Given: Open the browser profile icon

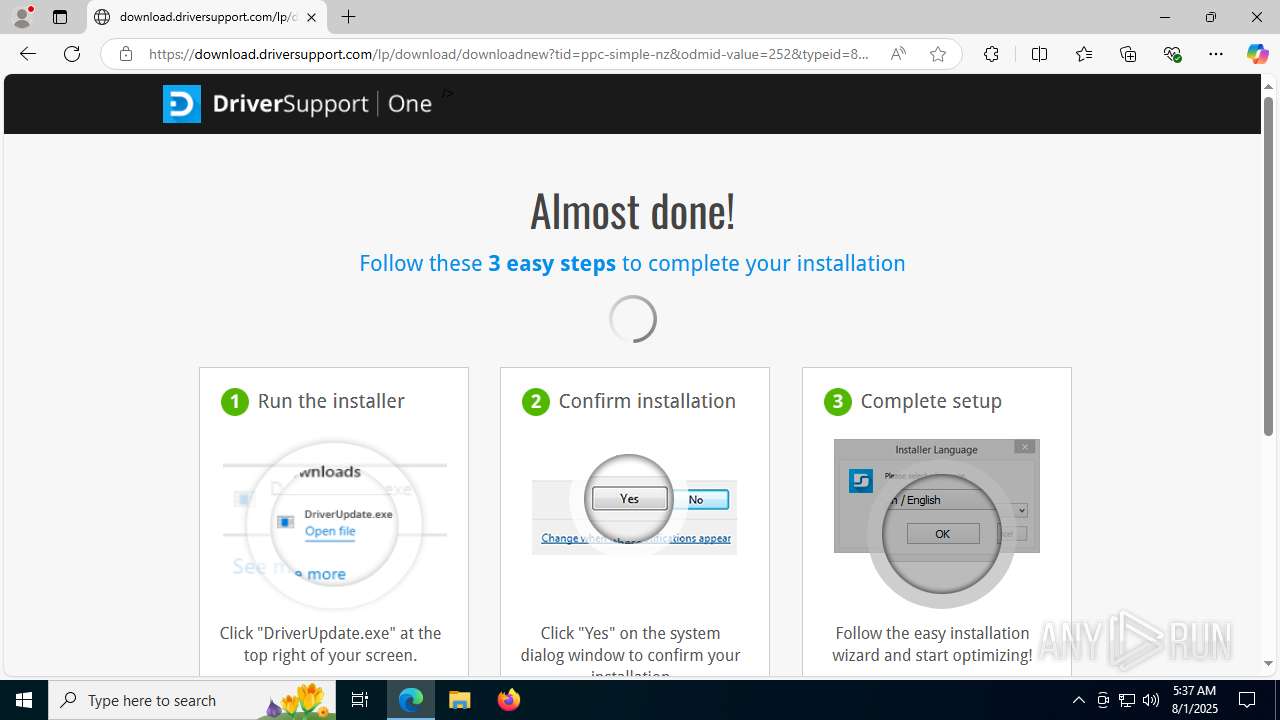Looking at the screenshot, I should click(x=22, y=17).
